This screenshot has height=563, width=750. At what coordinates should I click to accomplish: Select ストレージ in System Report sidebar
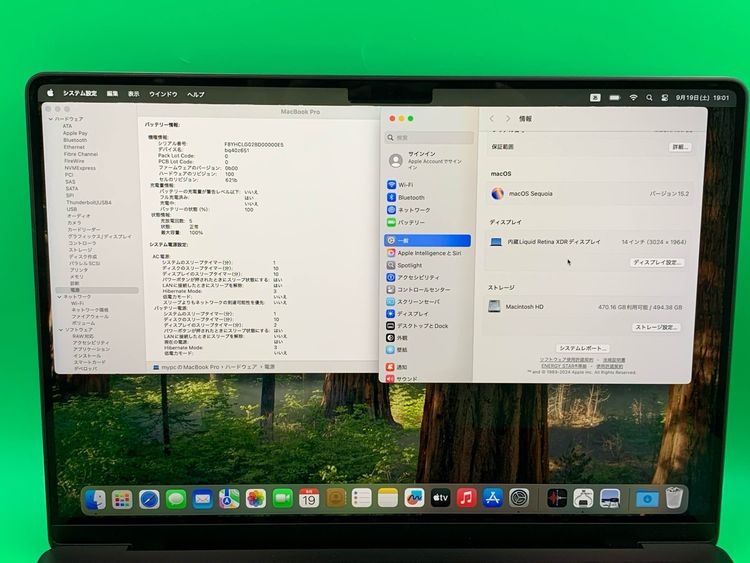click(x=80, y=250)
